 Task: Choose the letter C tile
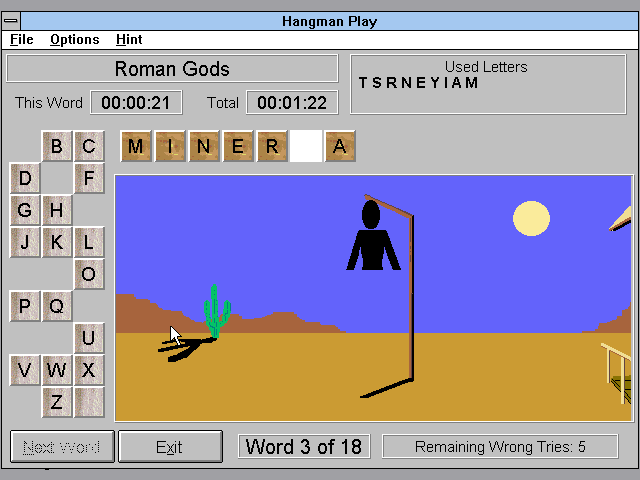click(88, 147)
